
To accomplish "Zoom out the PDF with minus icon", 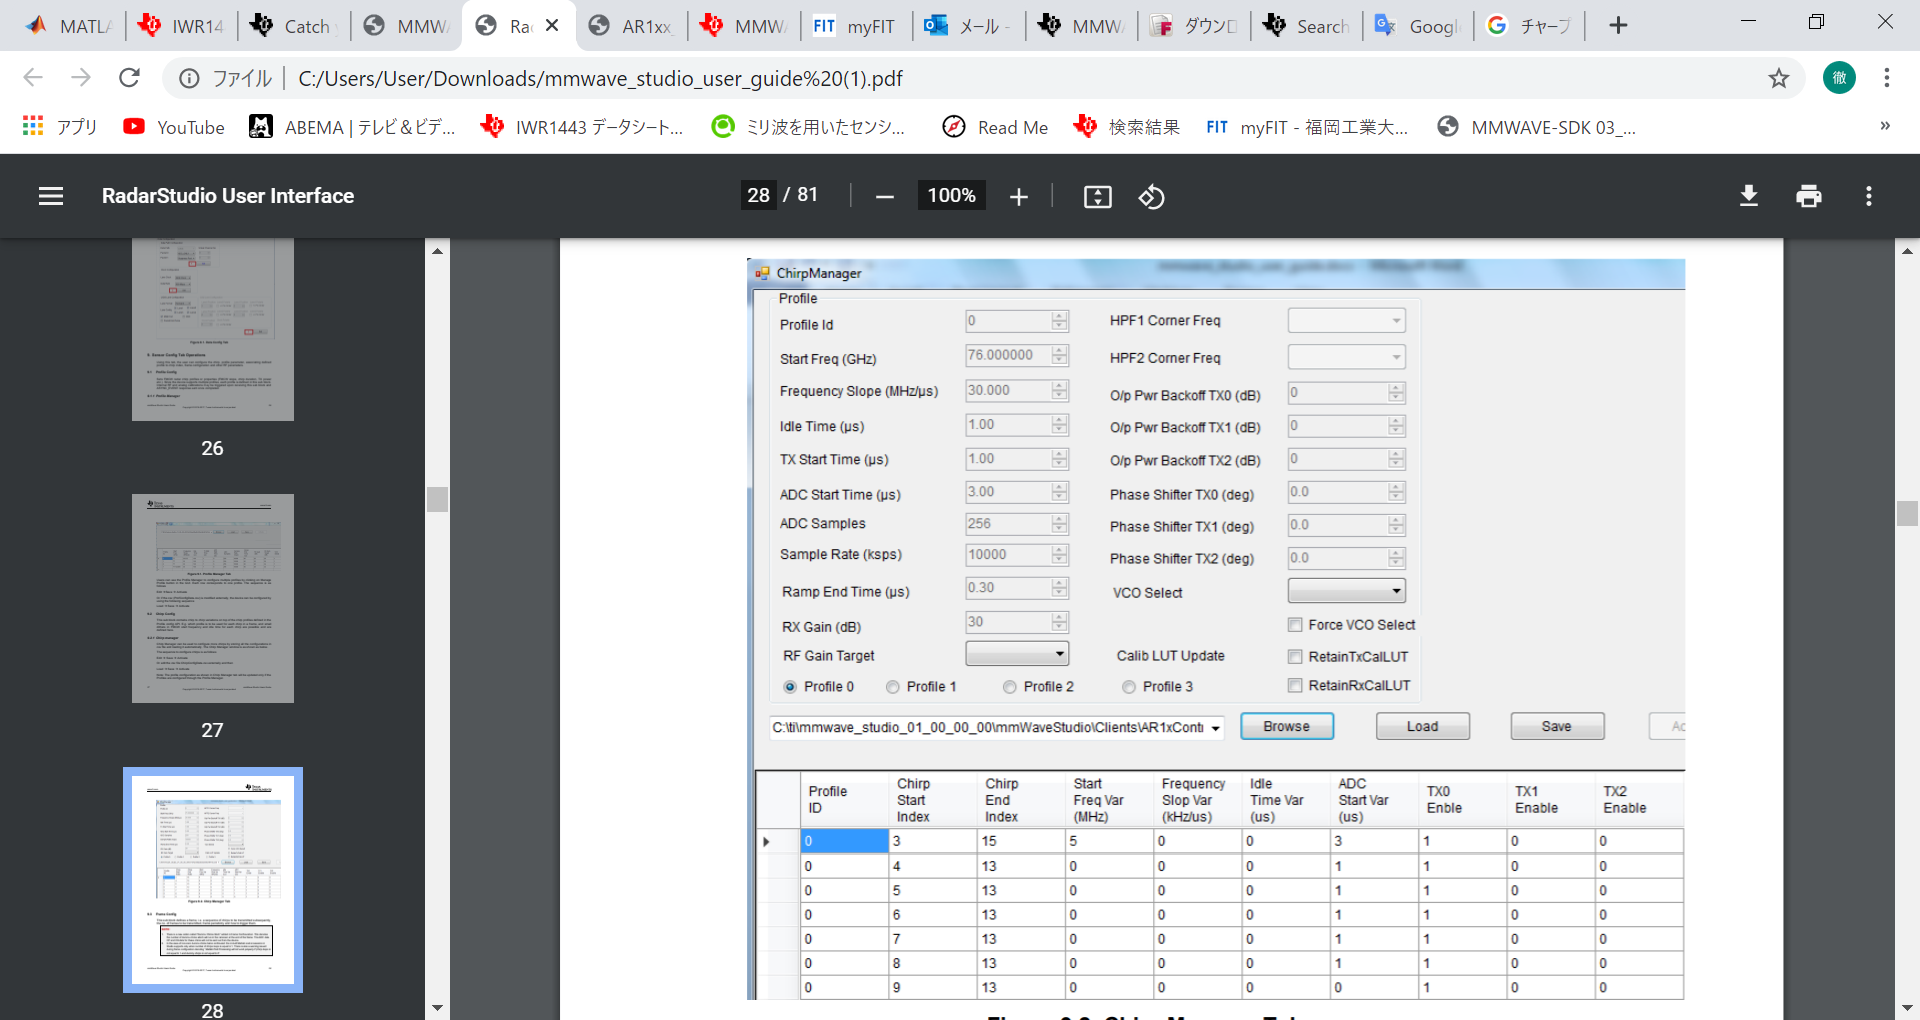I will 884,197.
